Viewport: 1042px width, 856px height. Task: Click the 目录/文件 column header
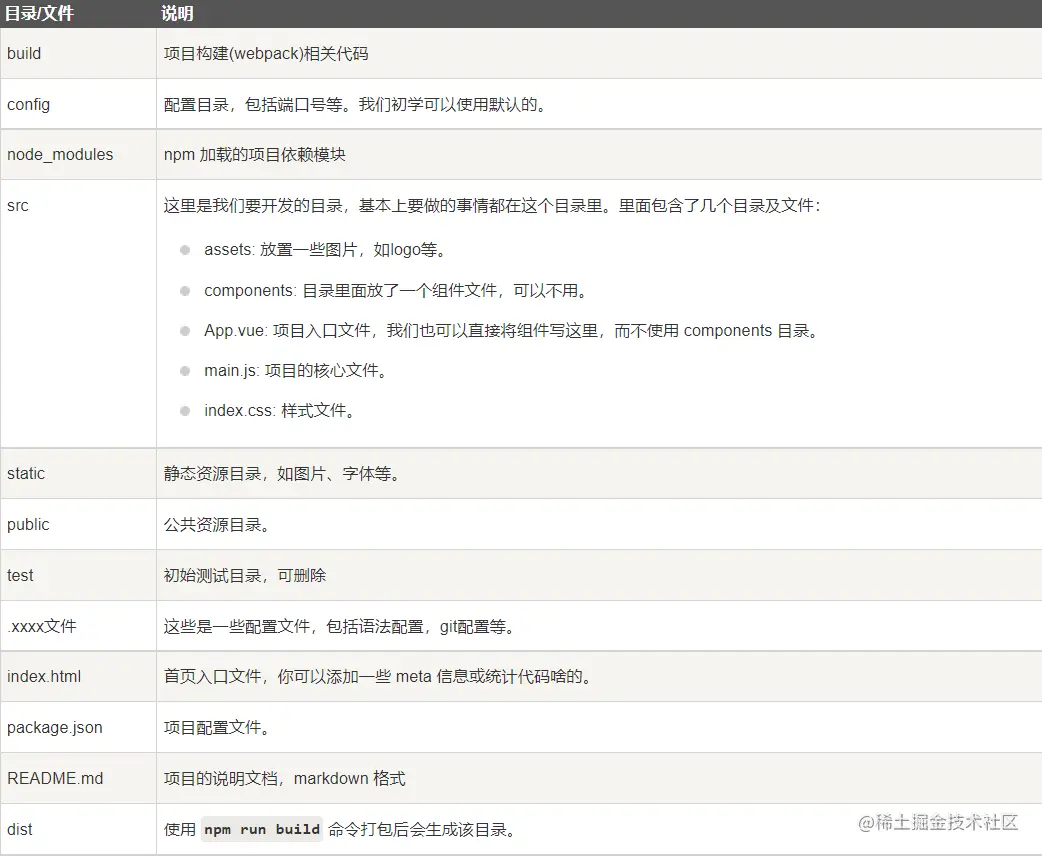39,13
